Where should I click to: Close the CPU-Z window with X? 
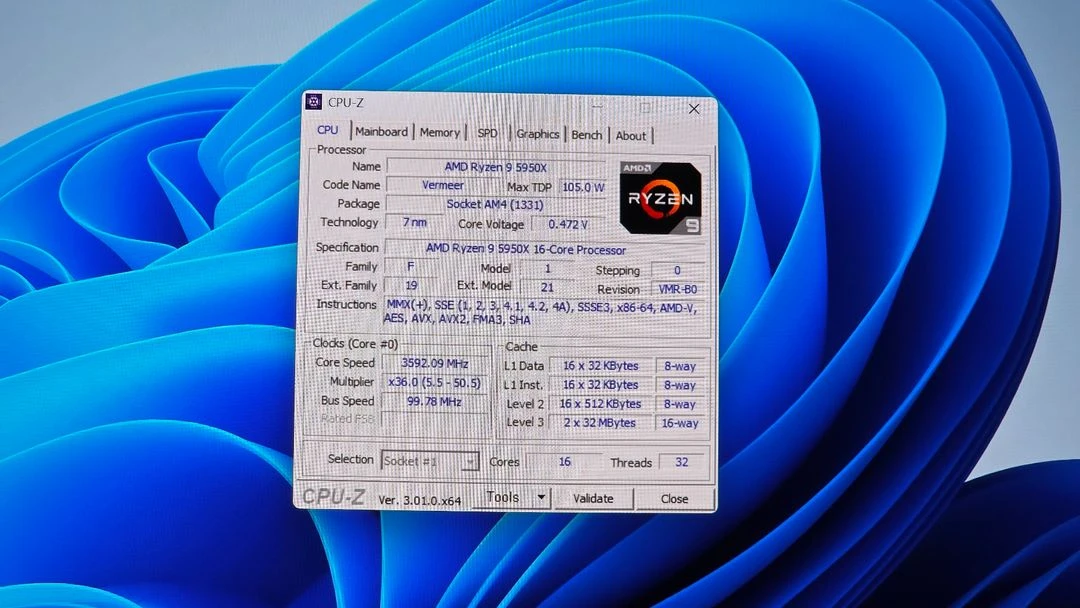(x=694, y=109)
